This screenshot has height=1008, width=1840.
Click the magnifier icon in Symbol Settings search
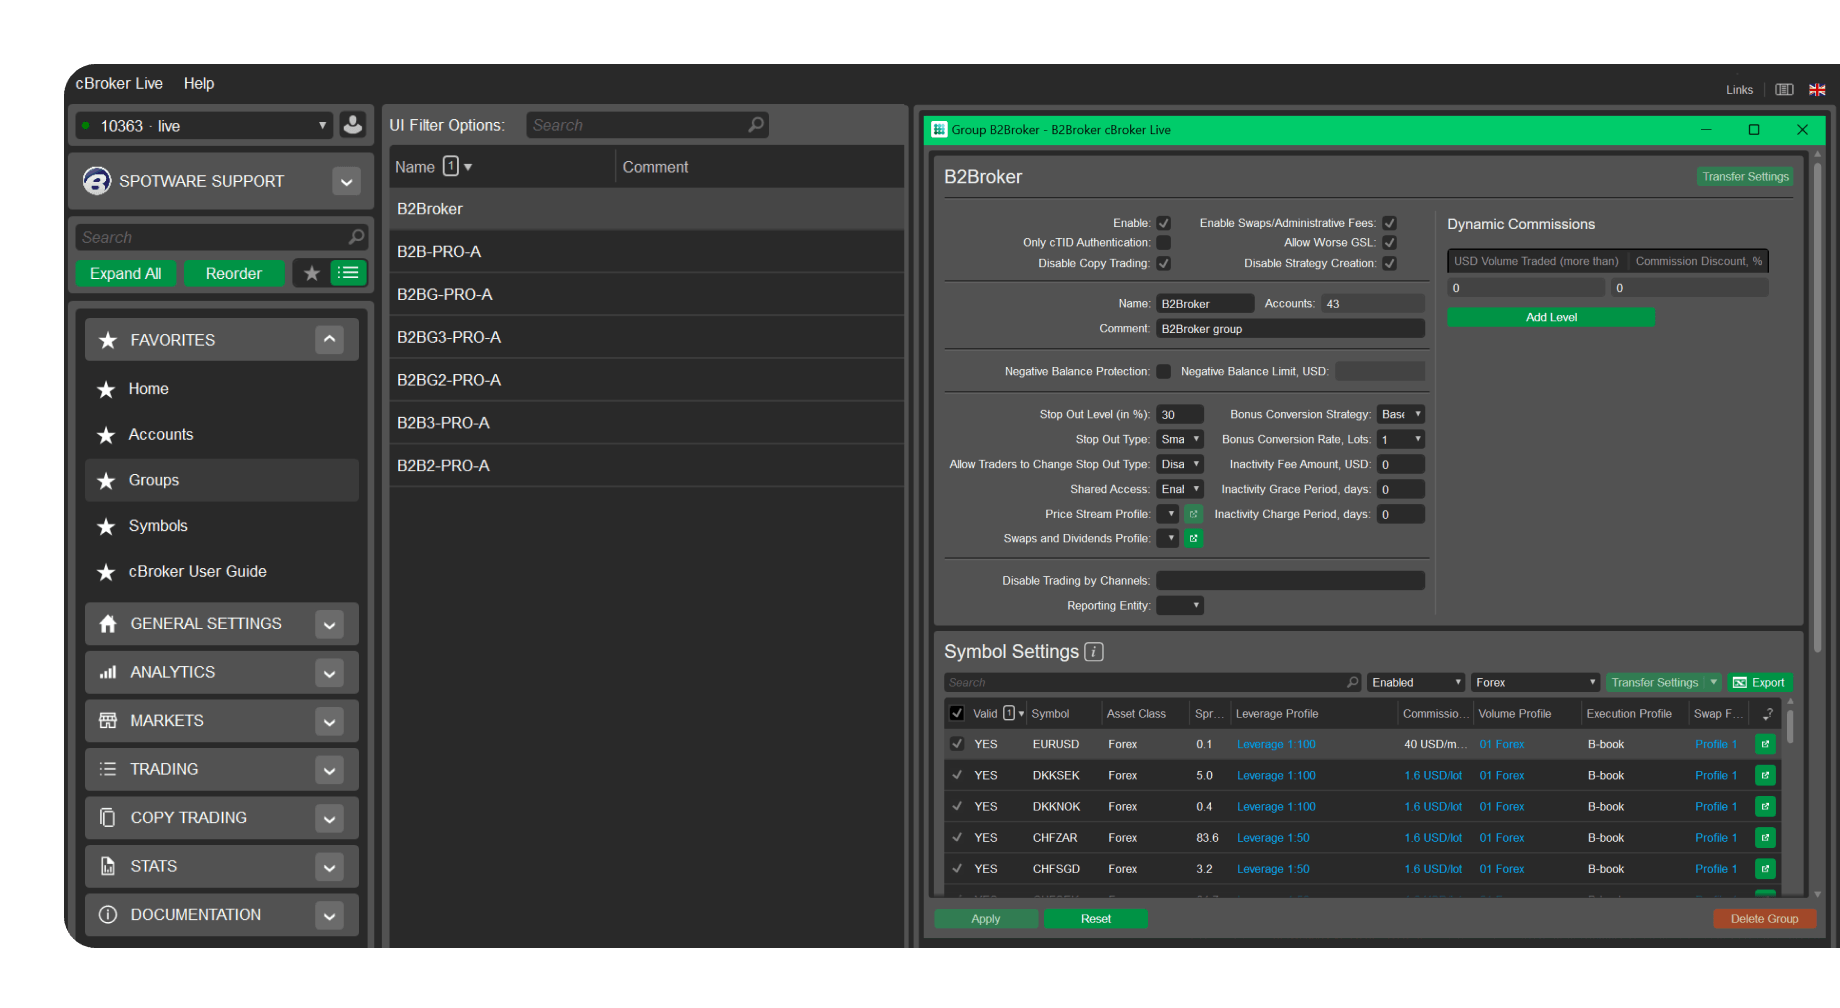1352,682
